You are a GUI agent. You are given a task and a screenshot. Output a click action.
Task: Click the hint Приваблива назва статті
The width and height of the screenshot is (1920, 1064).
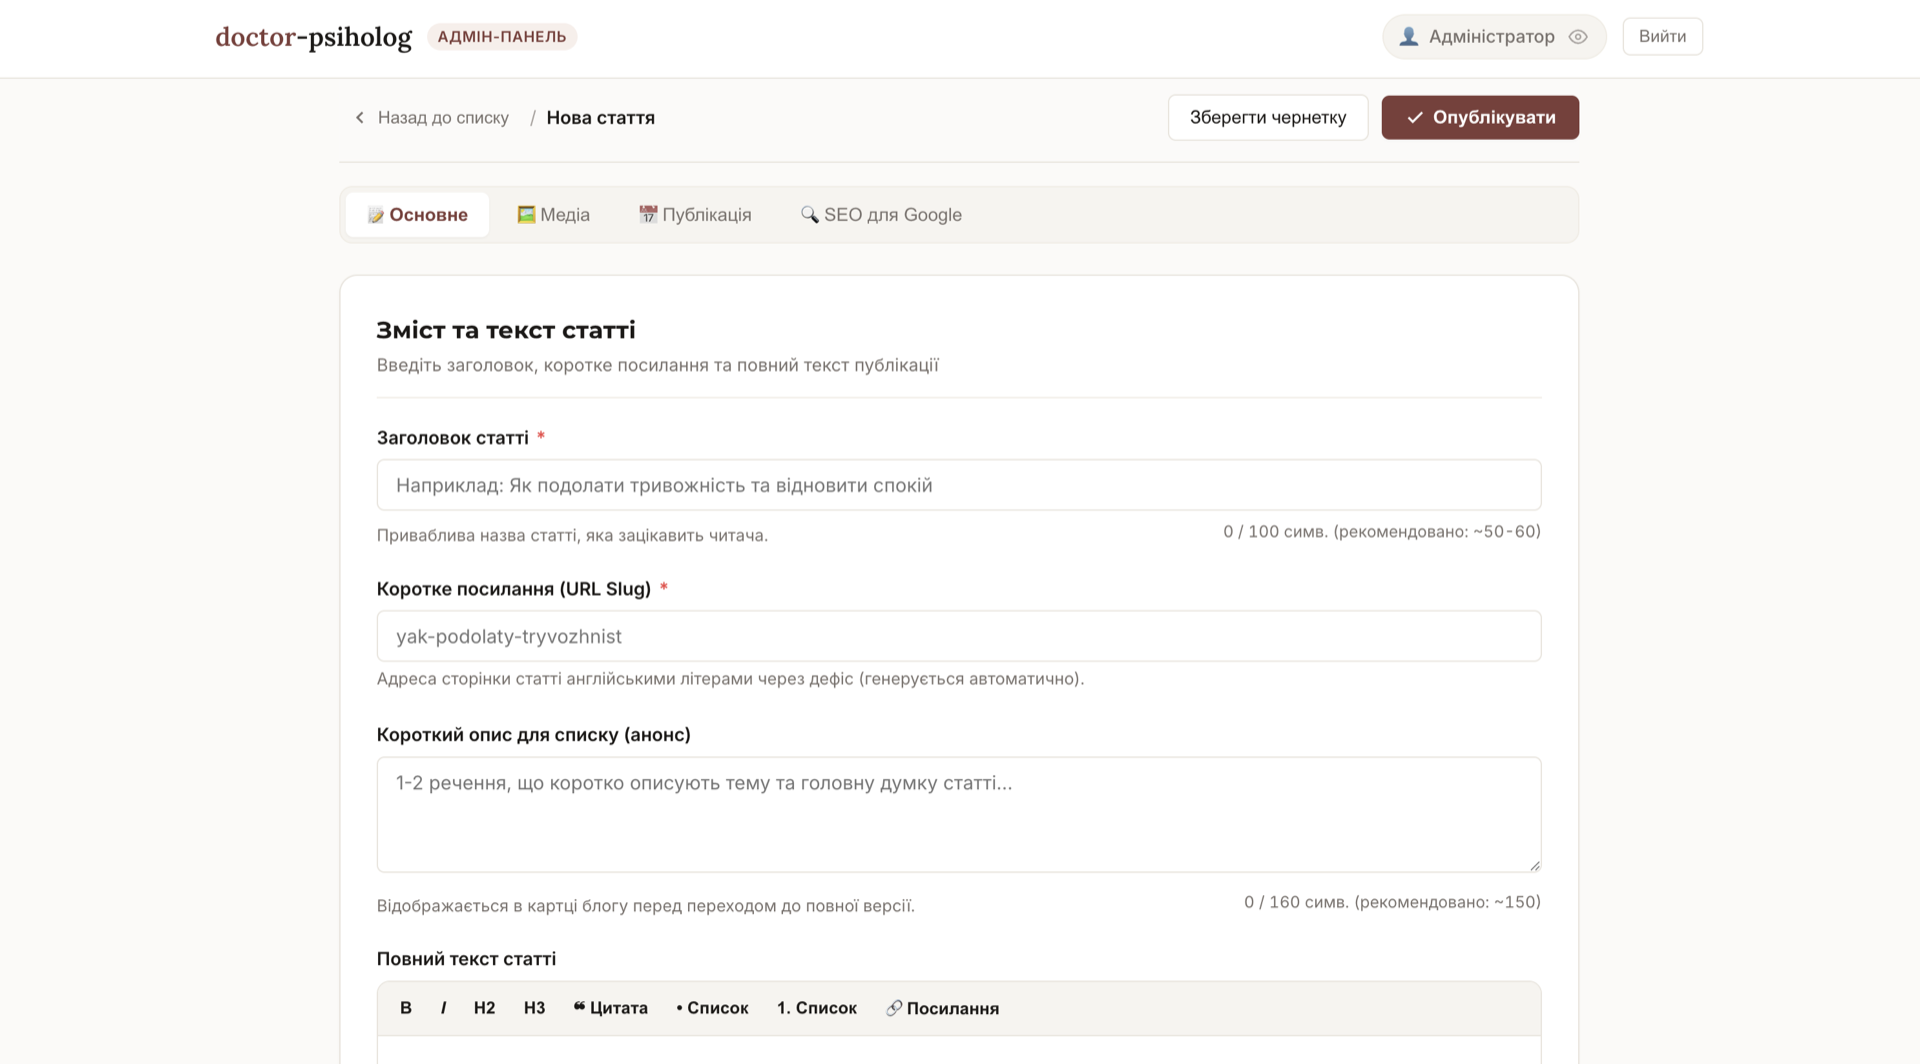pyautogui.click(x=572, y=536)
